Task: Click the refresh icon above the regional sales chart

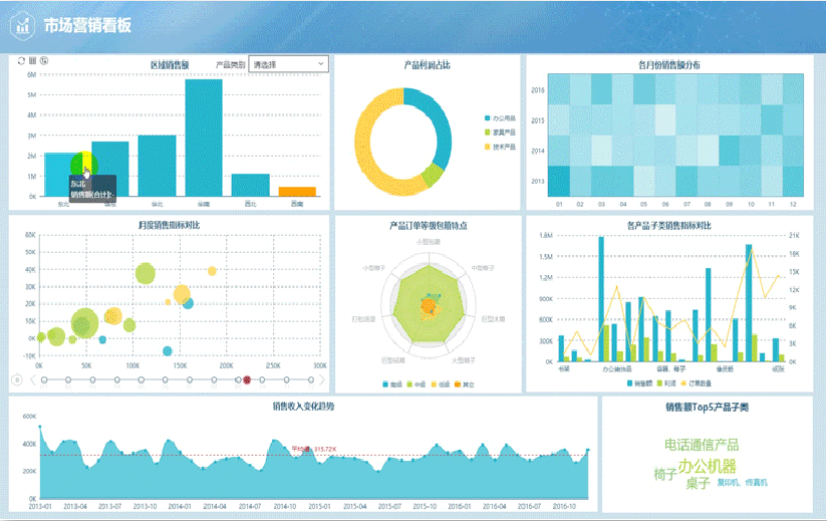Action: point(21,61)
